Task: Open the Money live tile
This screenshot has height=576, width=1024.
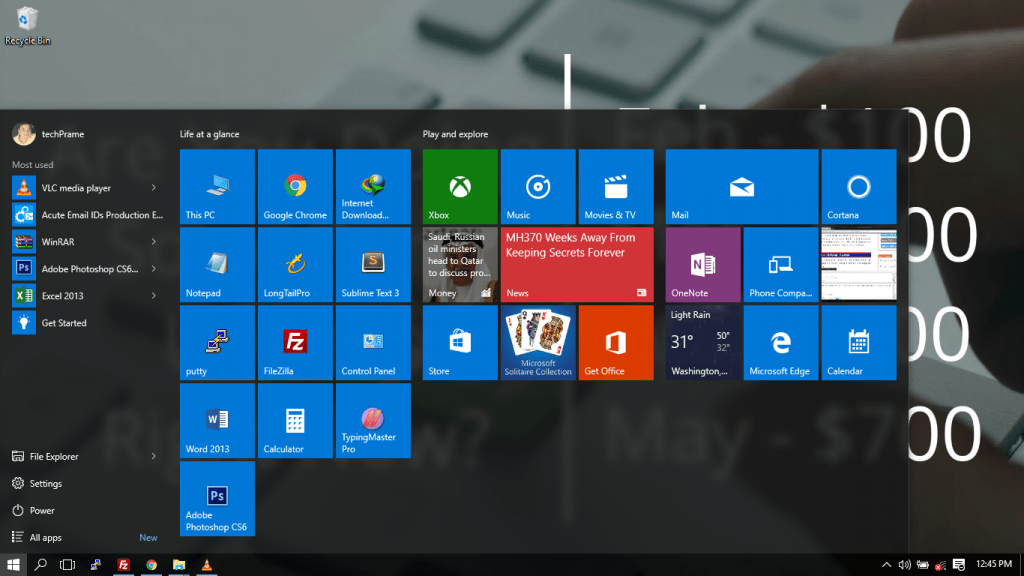Action: (x=460, y=264)
